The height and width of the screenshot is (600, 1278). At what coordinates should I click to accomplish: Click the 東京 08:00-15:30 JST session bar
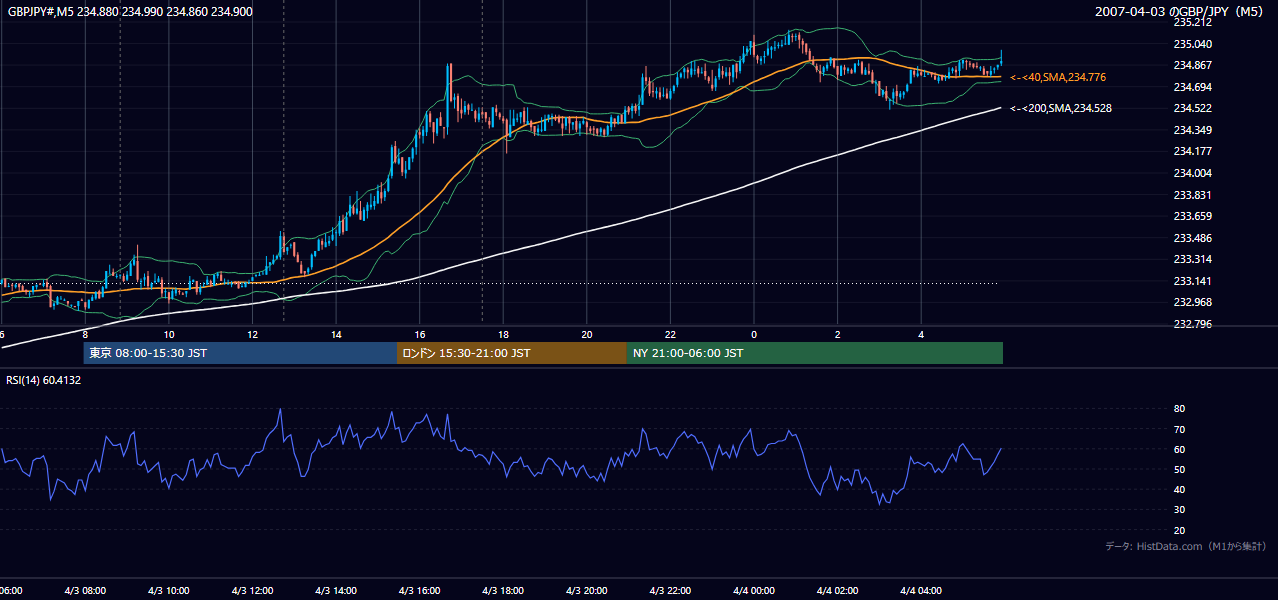(240, 353)
